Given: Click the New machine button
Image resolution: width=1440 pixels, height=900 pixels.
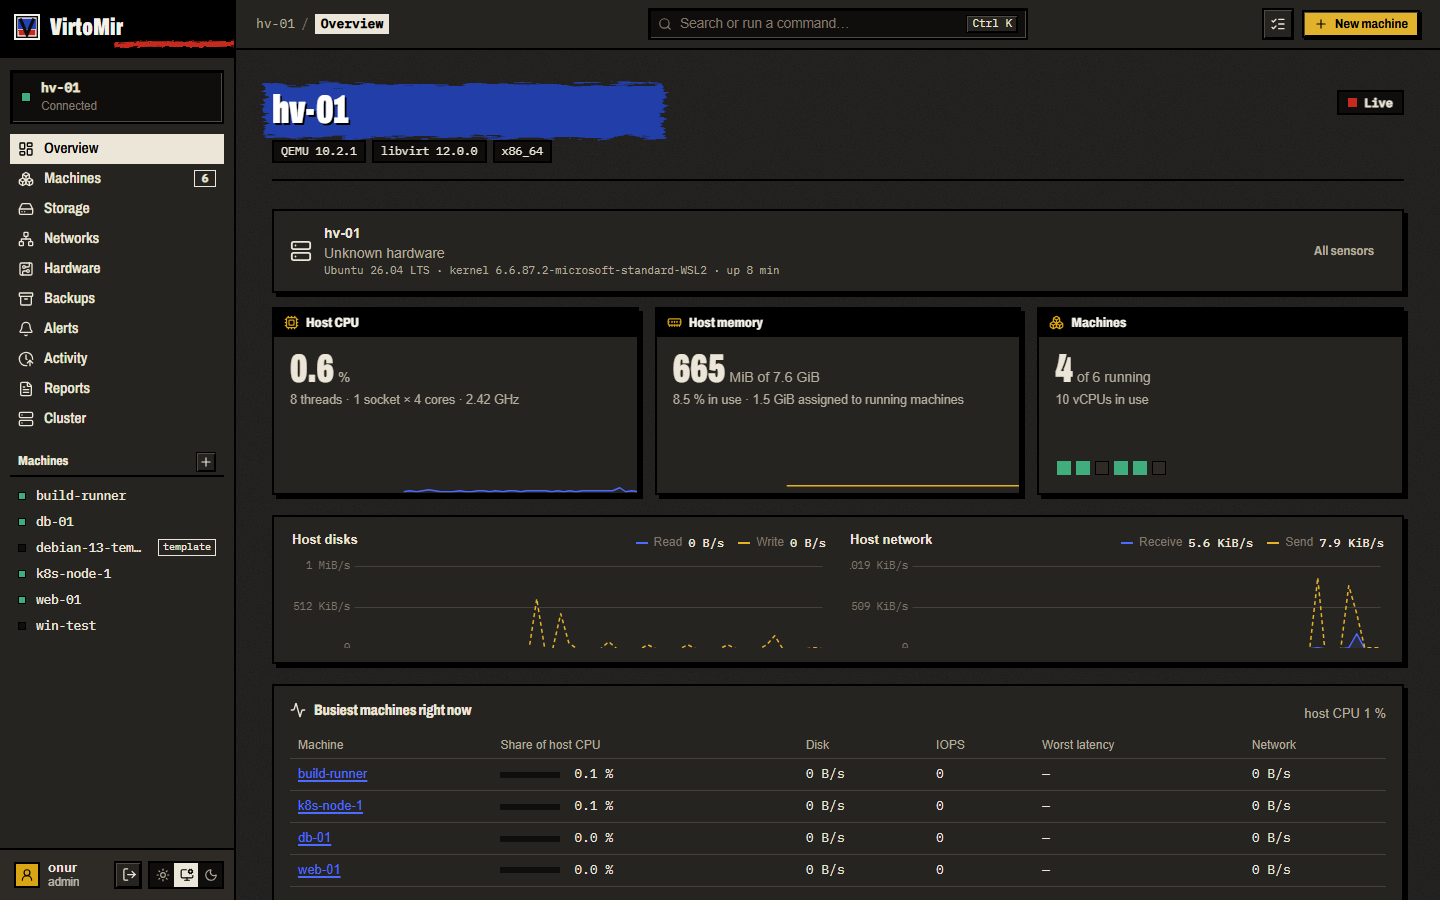Looking at the screenshot, I should (x=1361, y=24).
